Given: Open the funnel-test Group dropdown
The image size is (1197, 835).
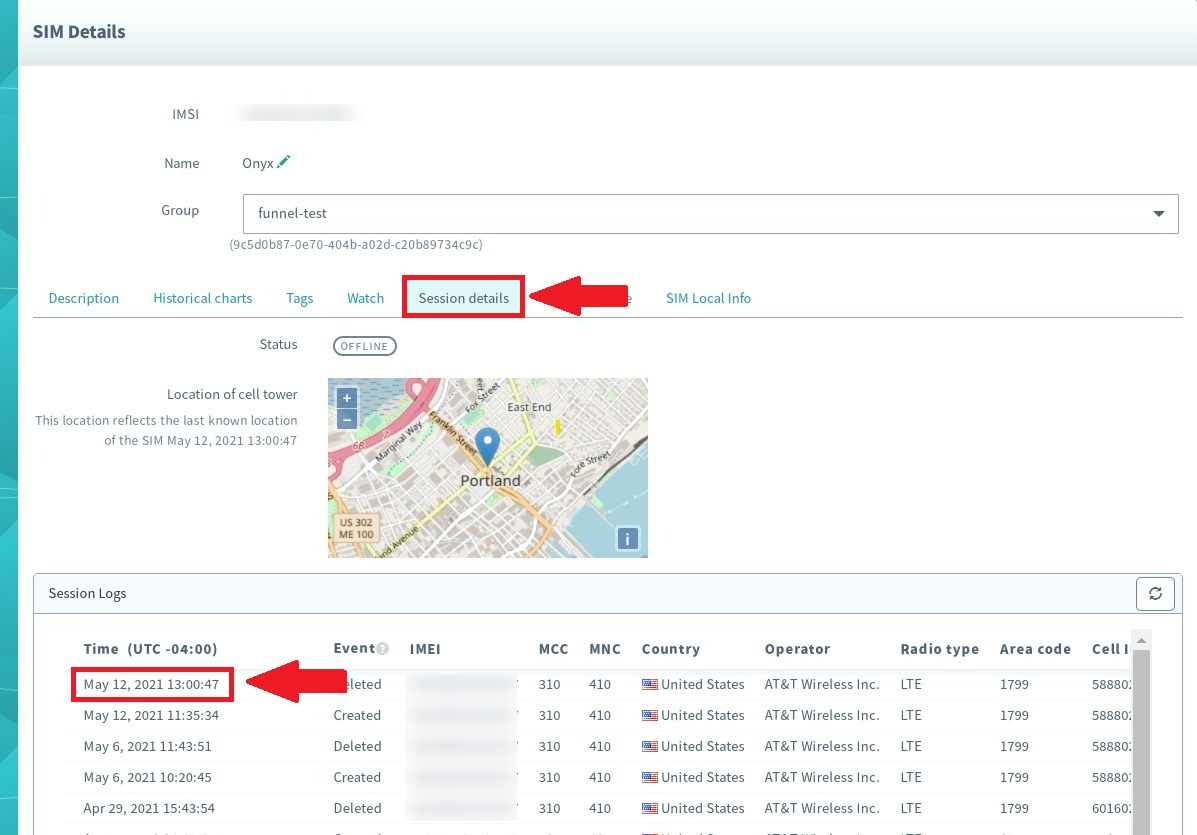Looking at the screenshot, I should (710, 214).
